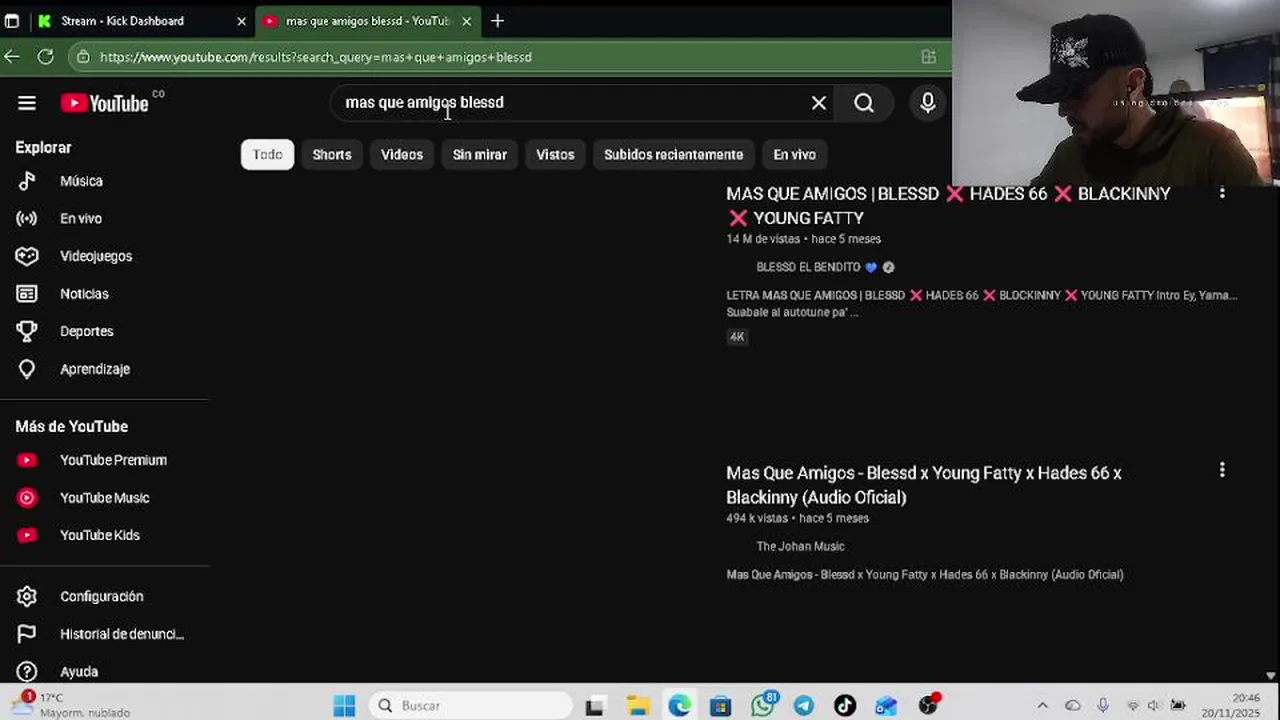Open Outlook from taskbar

[x=886, y=706]
